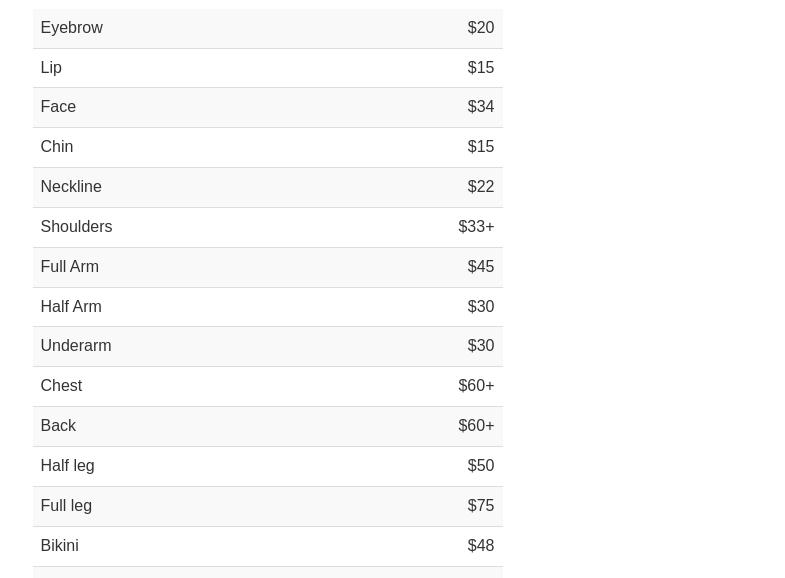Click the Full Arm label
Image resolution: width=785 pixels, height=578 pixels.
(69, 266)
